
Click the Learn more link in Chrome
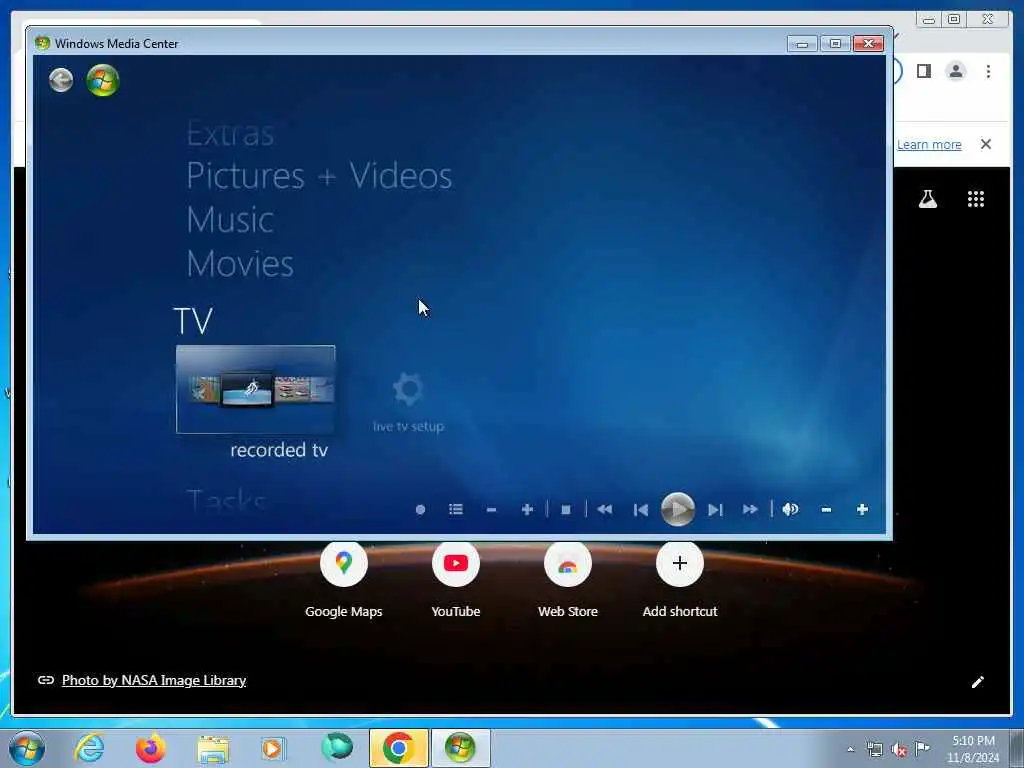pos(929,144)
